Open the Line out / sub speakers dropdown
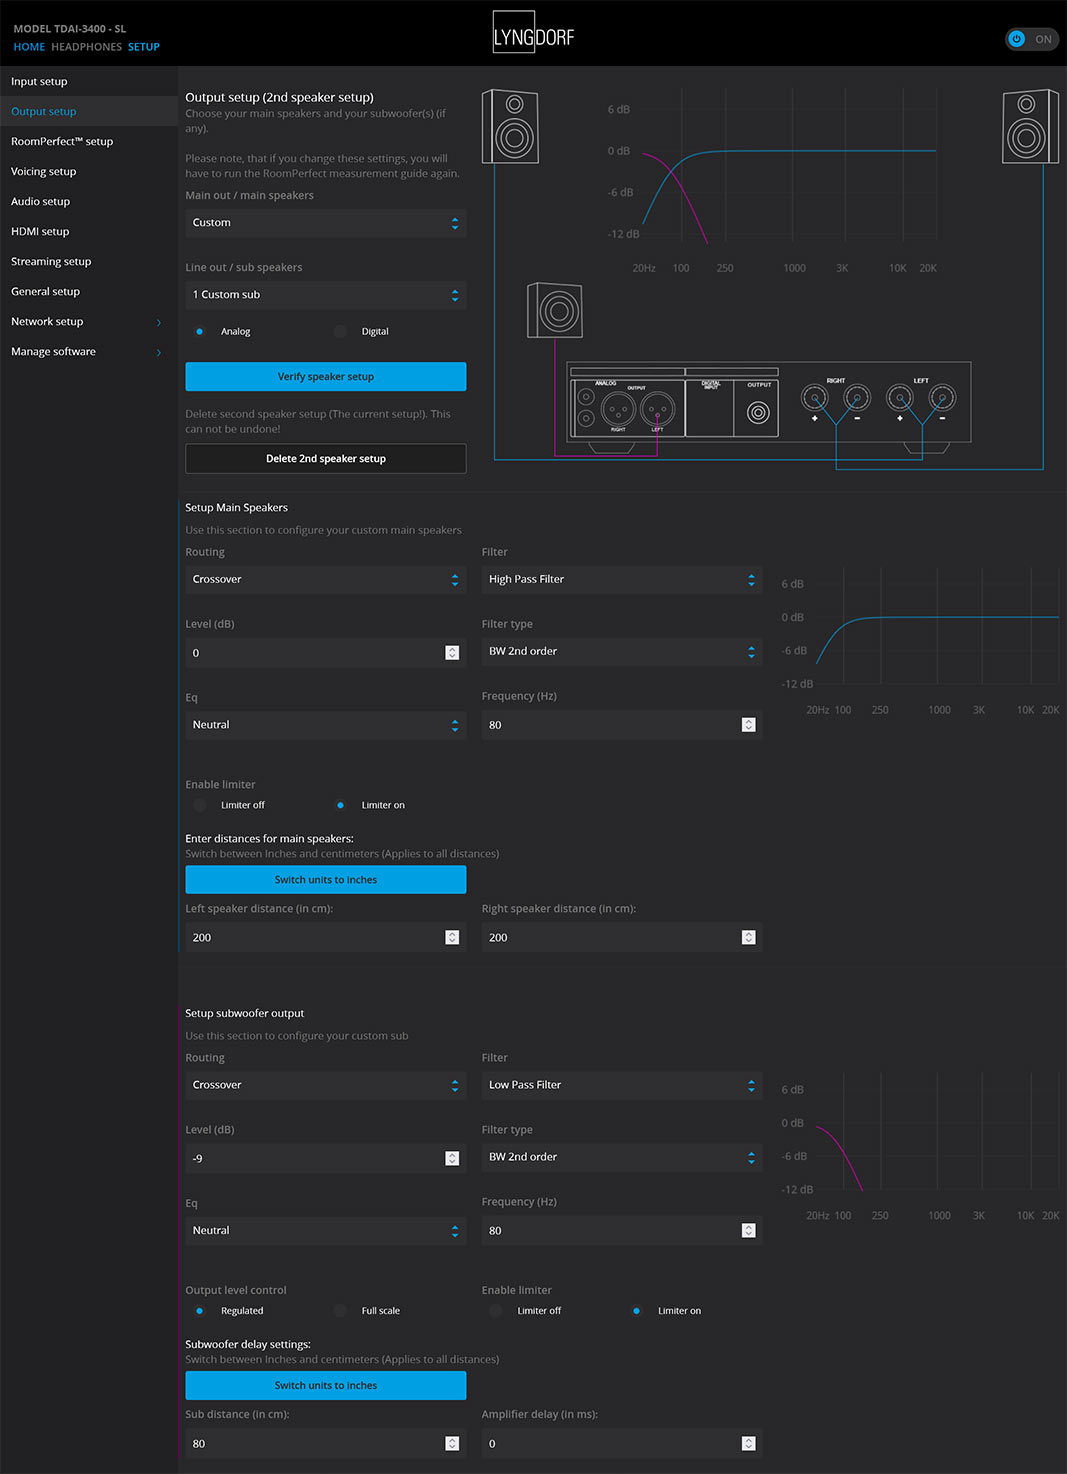 (x=325, y=295)
